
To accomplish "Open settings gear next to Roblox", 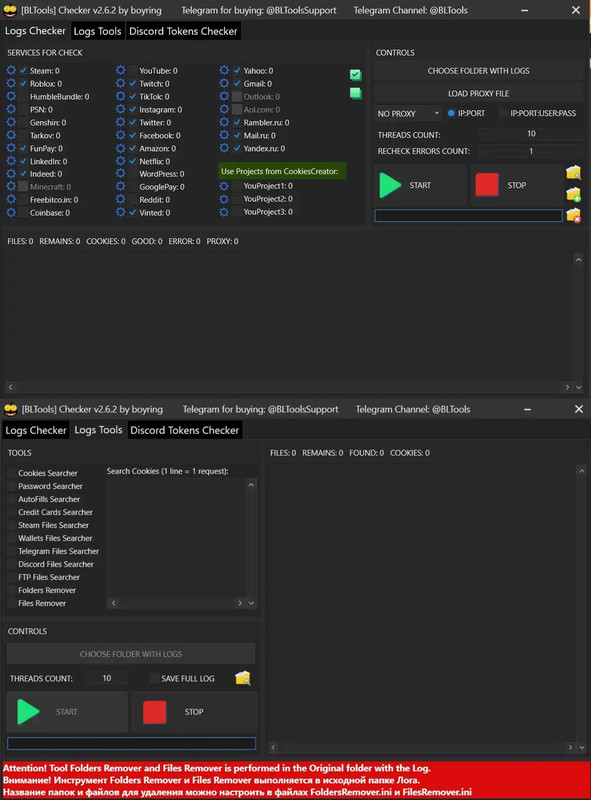I will 11,83.
